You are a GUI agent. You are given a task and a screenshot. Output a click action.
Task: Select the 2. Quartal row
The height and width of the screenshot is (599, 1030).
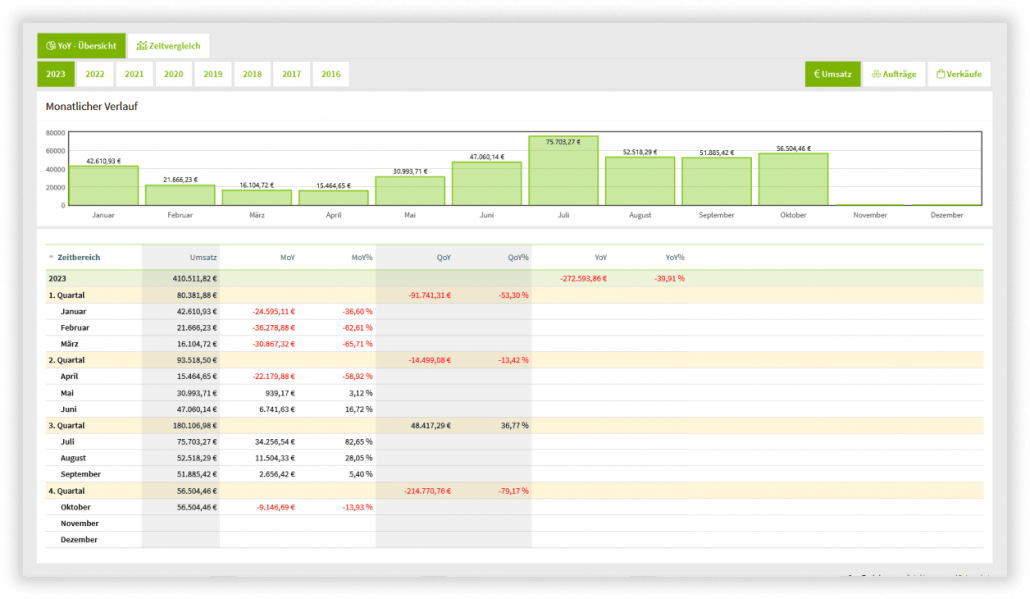[514, 361]
